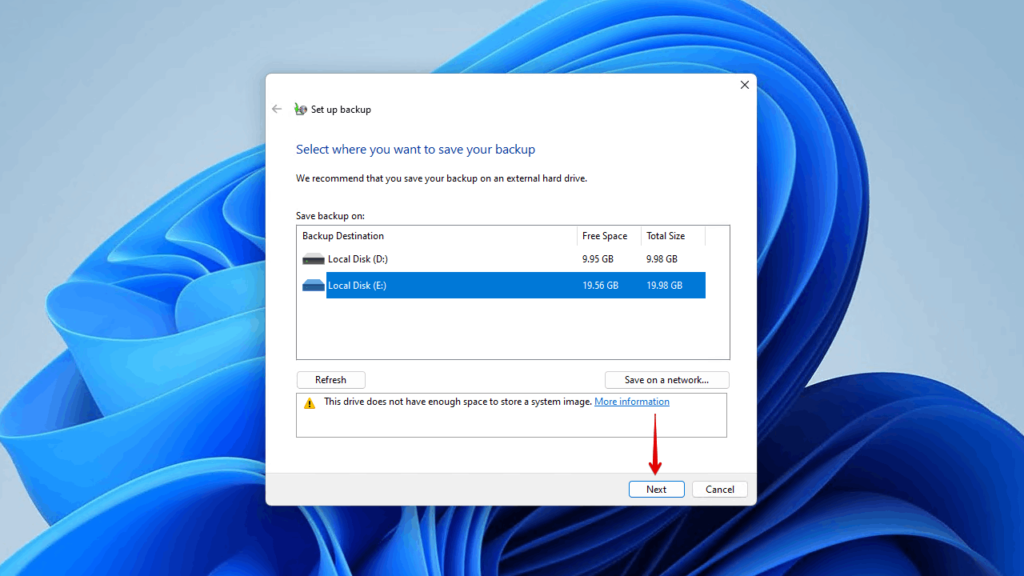Viewport: 1024px width, 576px height.
Task: Click the back navigation arrow
Action: (x=277, y=109)
